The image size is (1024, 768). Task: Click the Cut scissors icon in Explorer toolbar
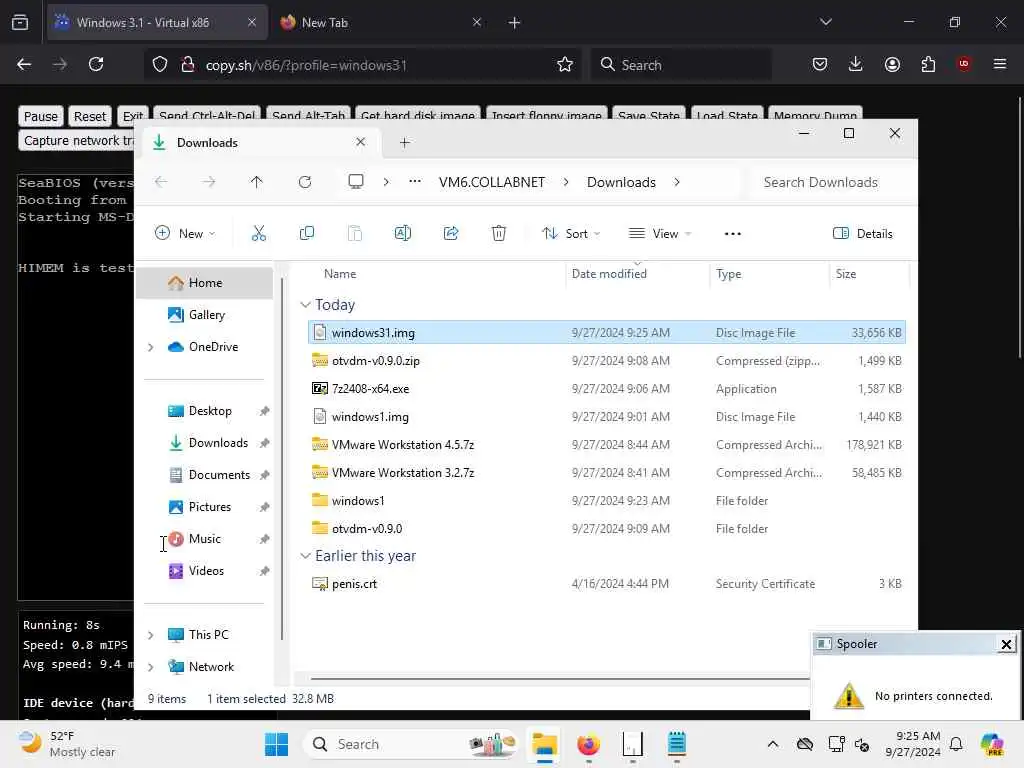(x=259, y=233)
